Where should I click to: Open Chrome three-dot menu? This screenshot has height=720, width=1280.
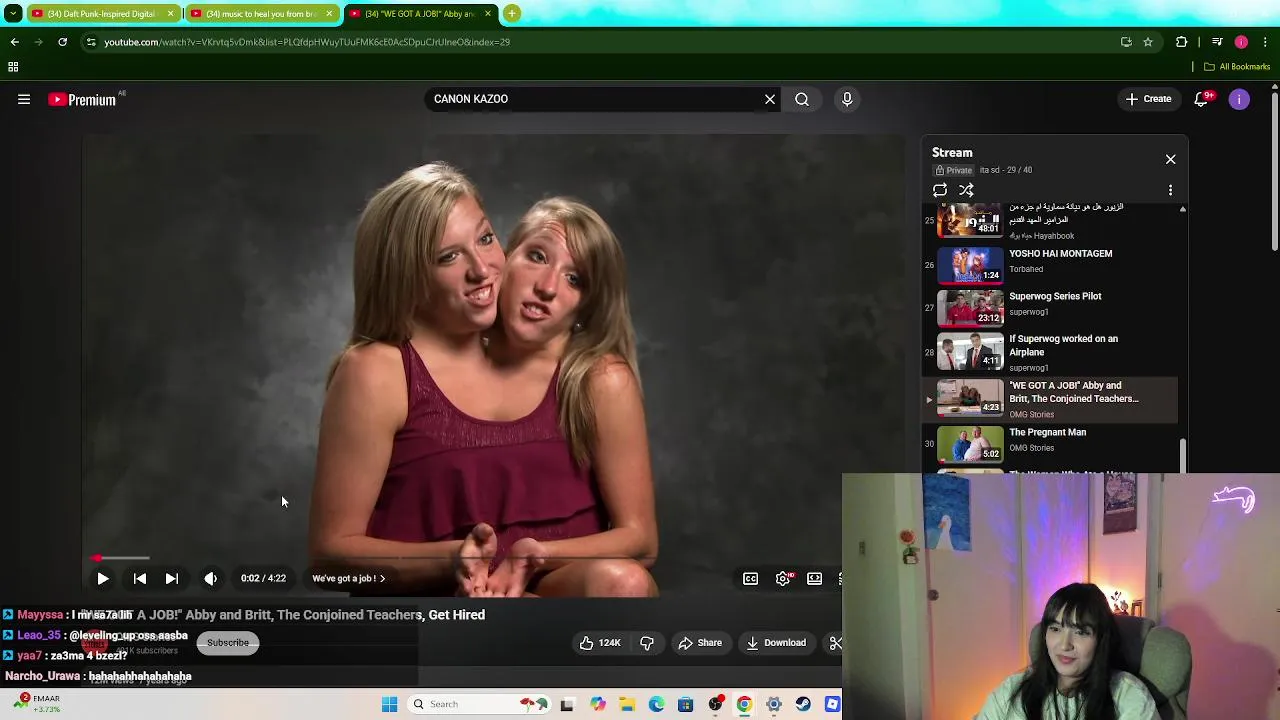click(x=1266, y=42)
